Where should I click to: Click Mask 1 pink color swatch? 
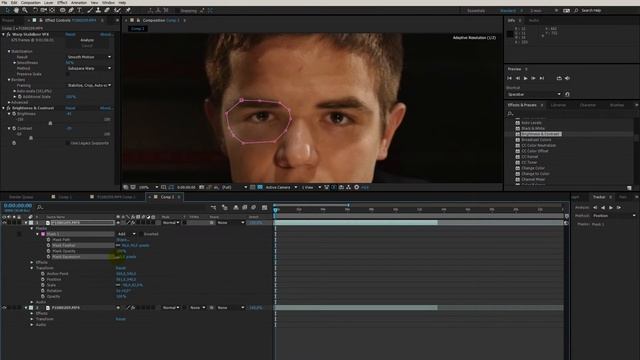(43, 234)
